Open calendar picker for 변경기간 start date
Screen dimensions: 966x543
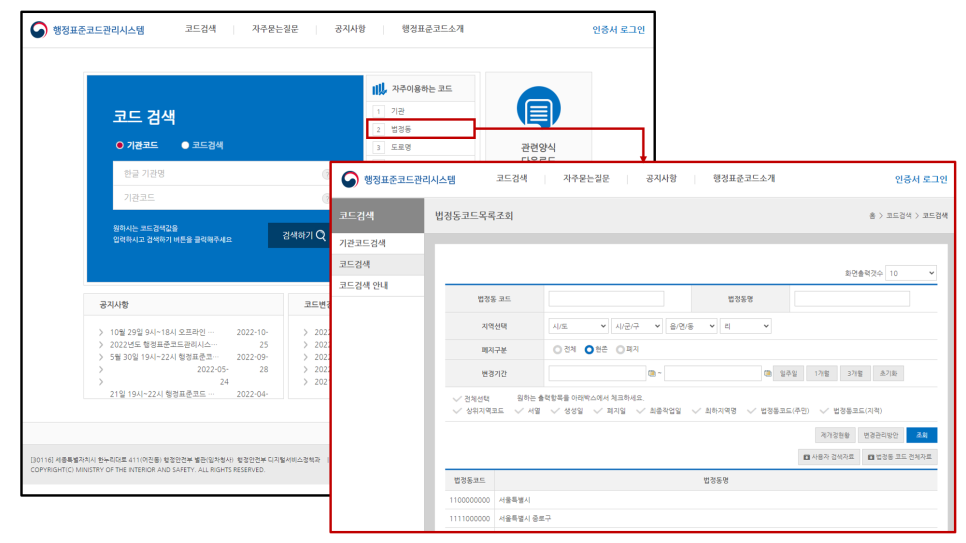652,374
